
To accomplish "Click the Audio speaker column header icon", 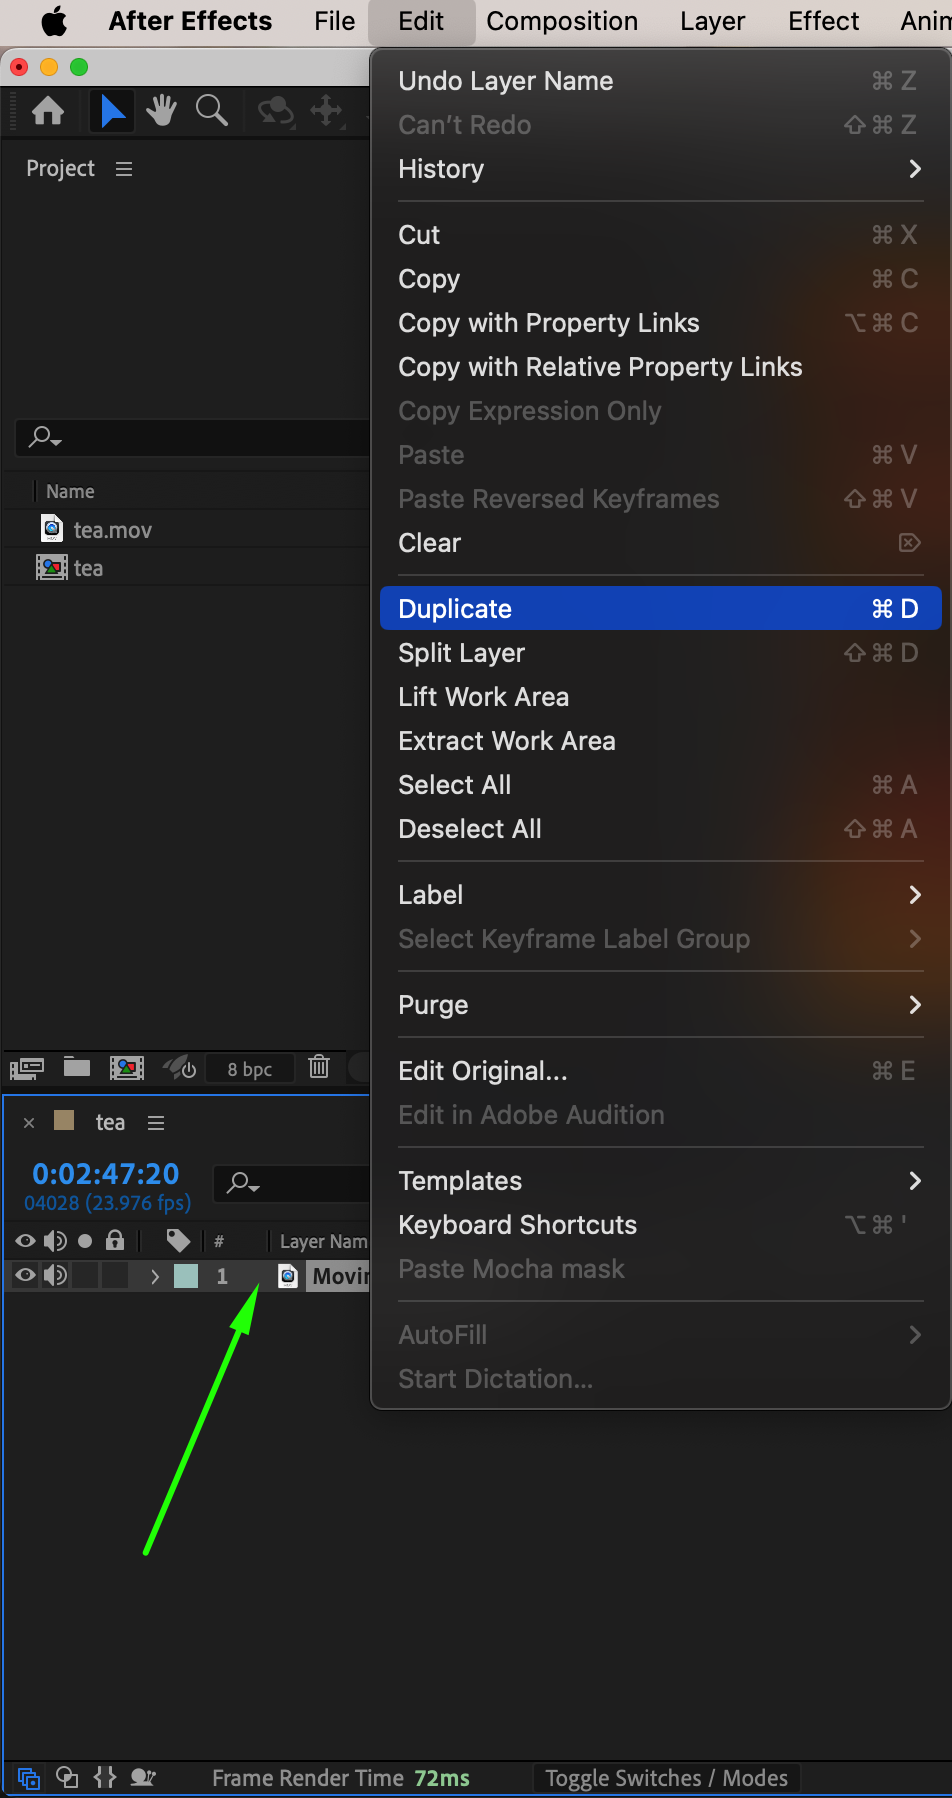I will point(55,1241).
